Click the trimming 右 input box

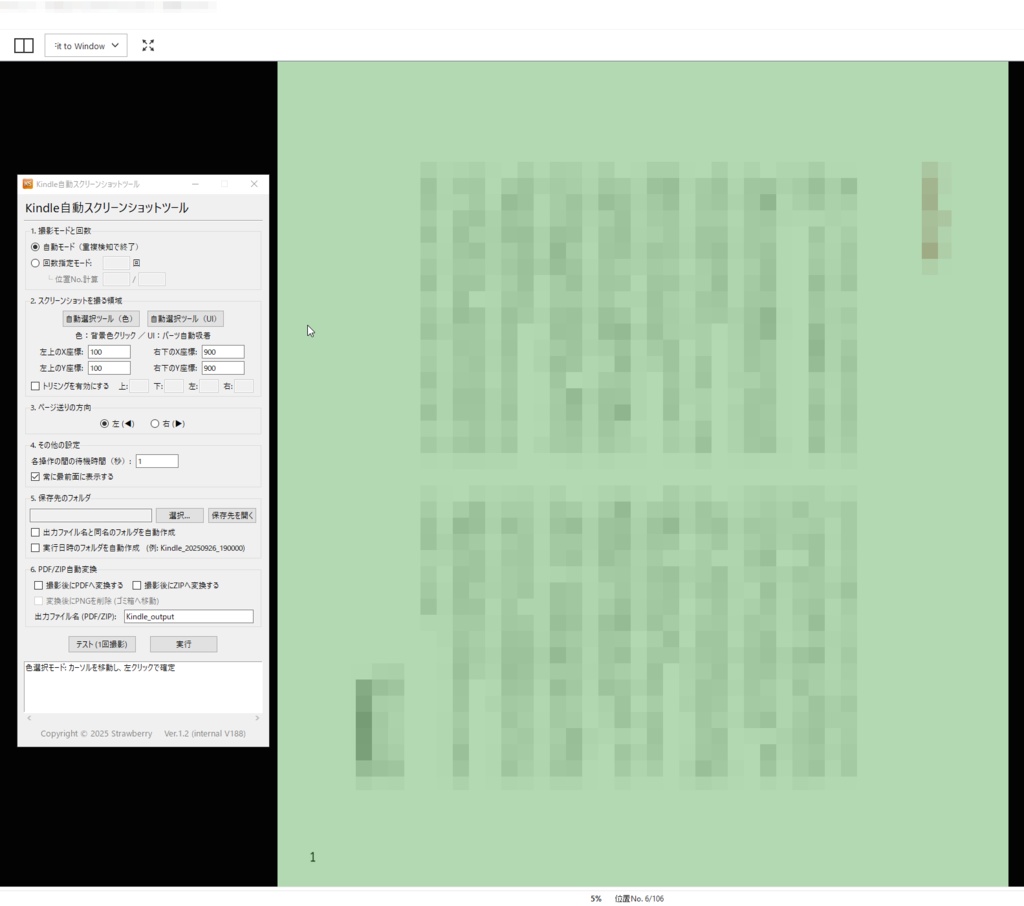pyautogui.click(x=244, y=386)
